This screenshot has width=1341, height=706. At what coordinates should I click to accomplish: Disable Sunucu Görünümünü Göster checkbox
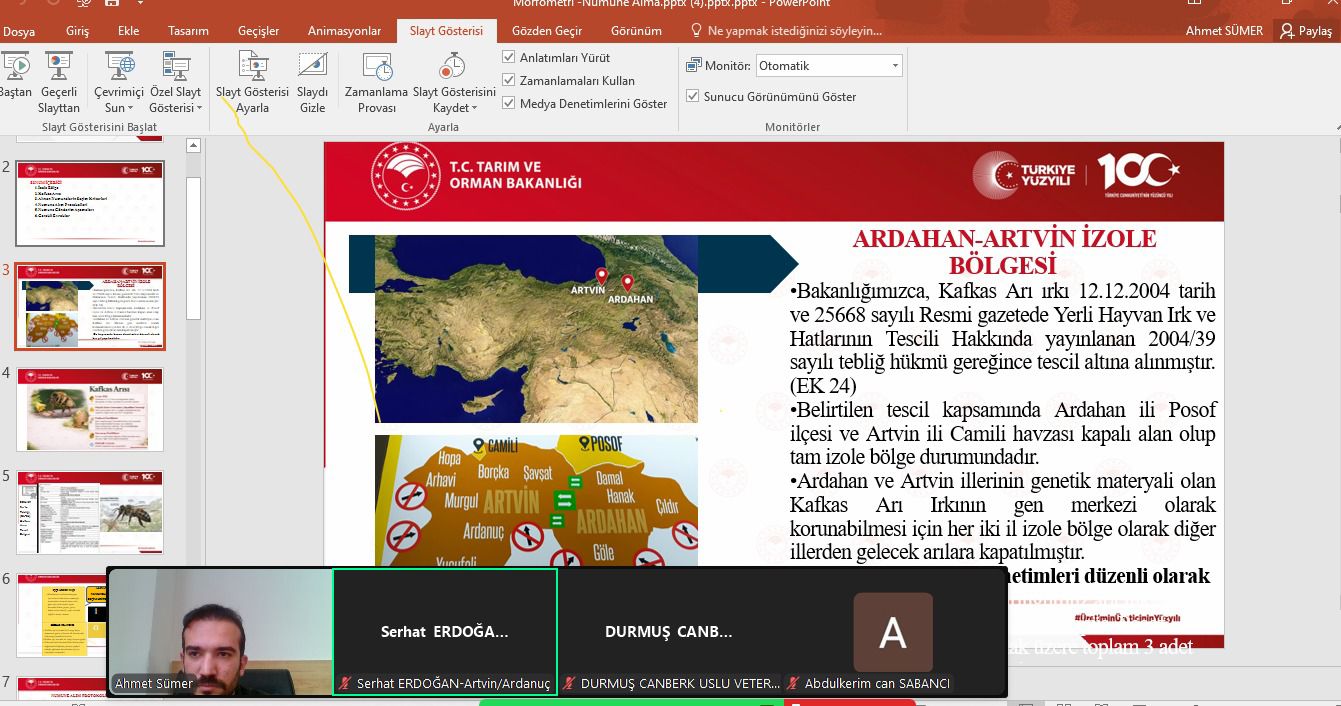click(x=693, y=97)
